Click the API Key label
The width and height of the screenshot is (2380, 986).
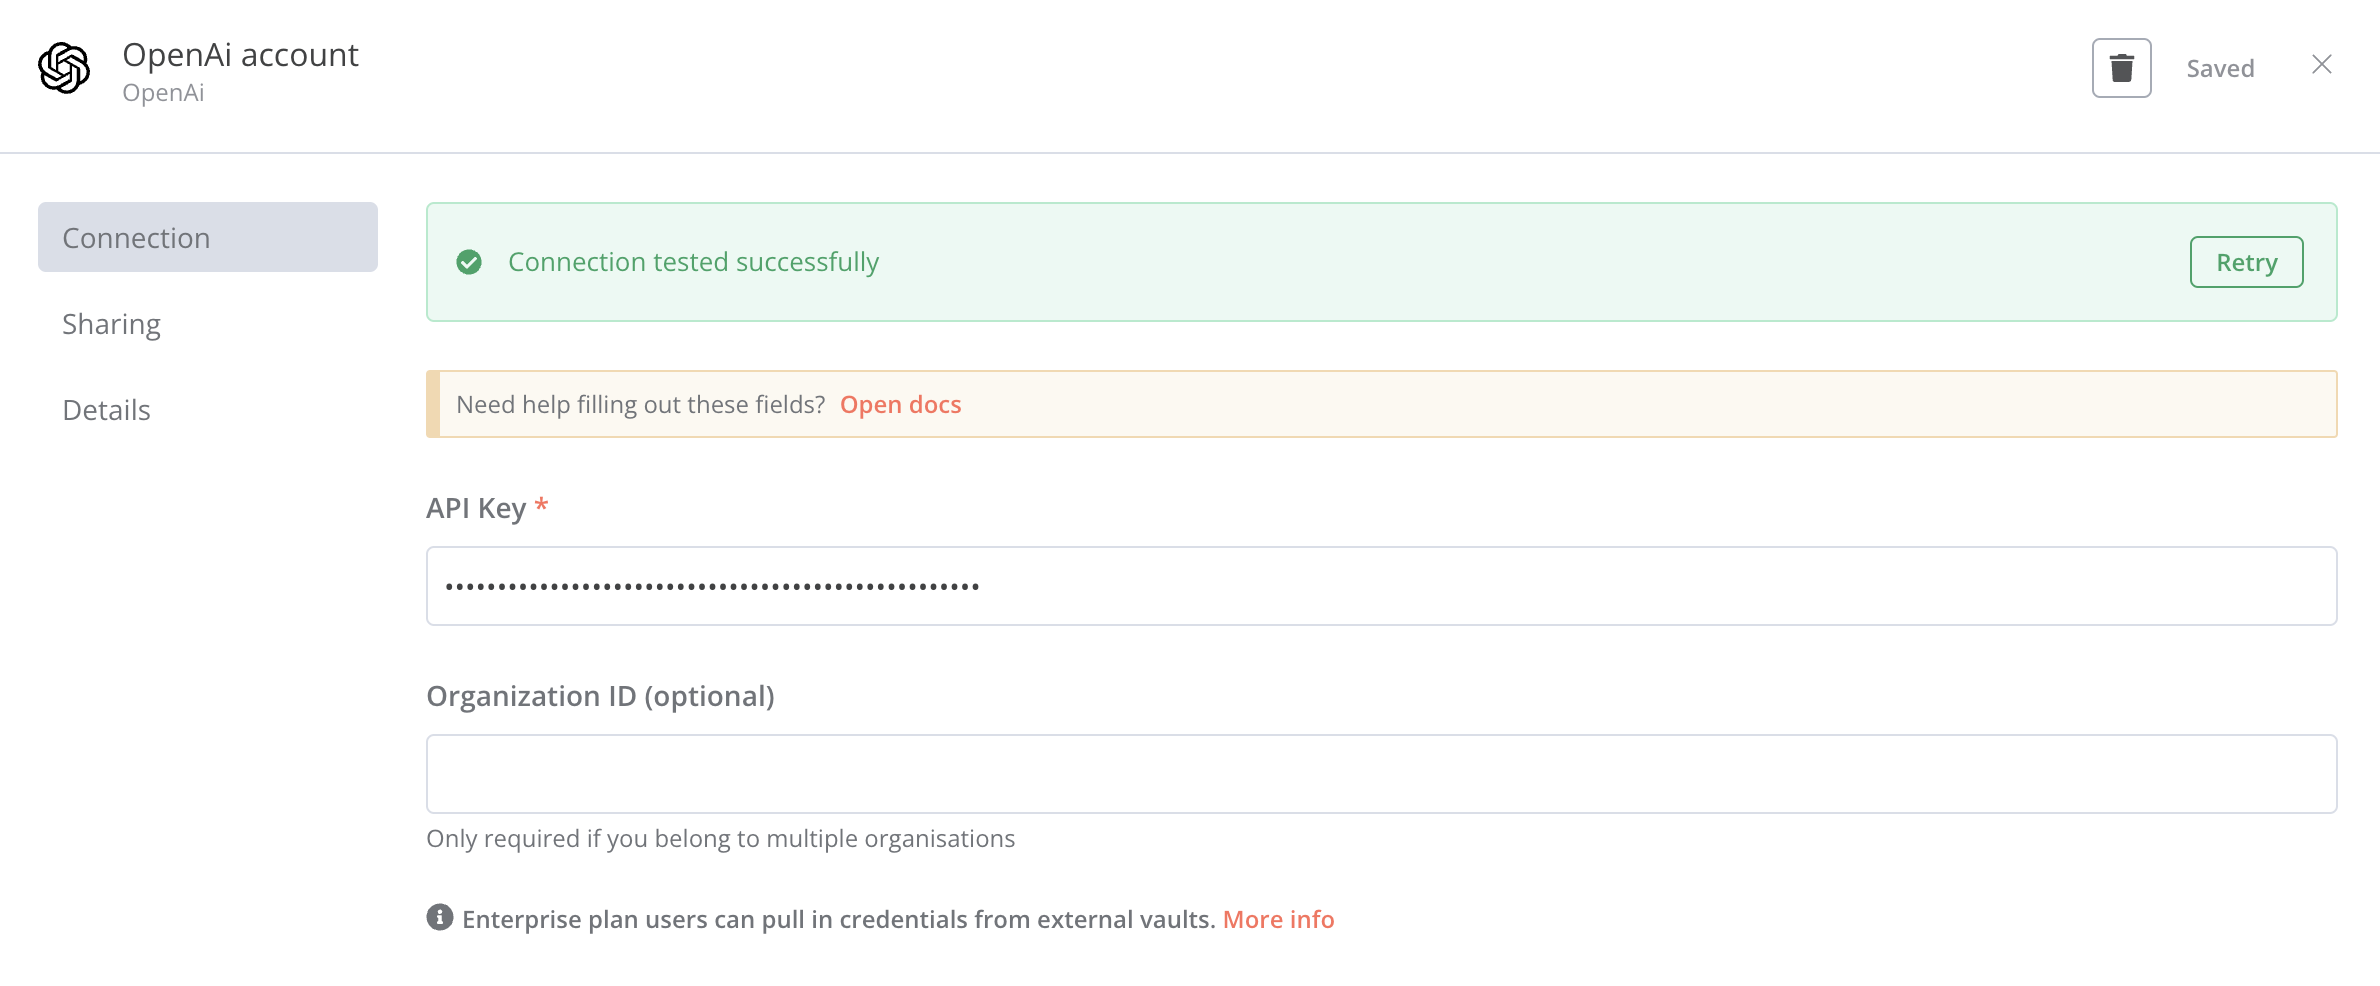point(476,508)
